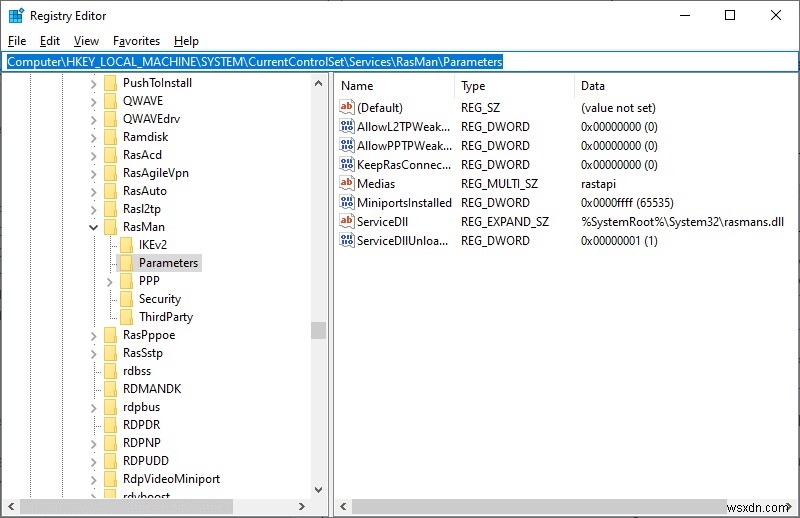Screen dimensions: 800x518
Task: Click the RDMANDK folder icon
Action: 110,389
